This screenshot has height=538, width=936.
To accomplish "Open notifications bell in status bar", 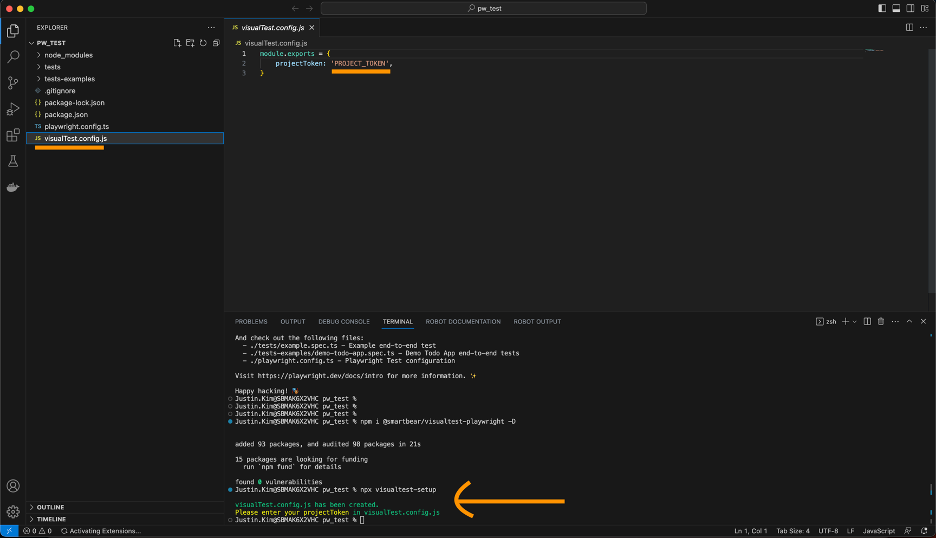I will point(924,531).
